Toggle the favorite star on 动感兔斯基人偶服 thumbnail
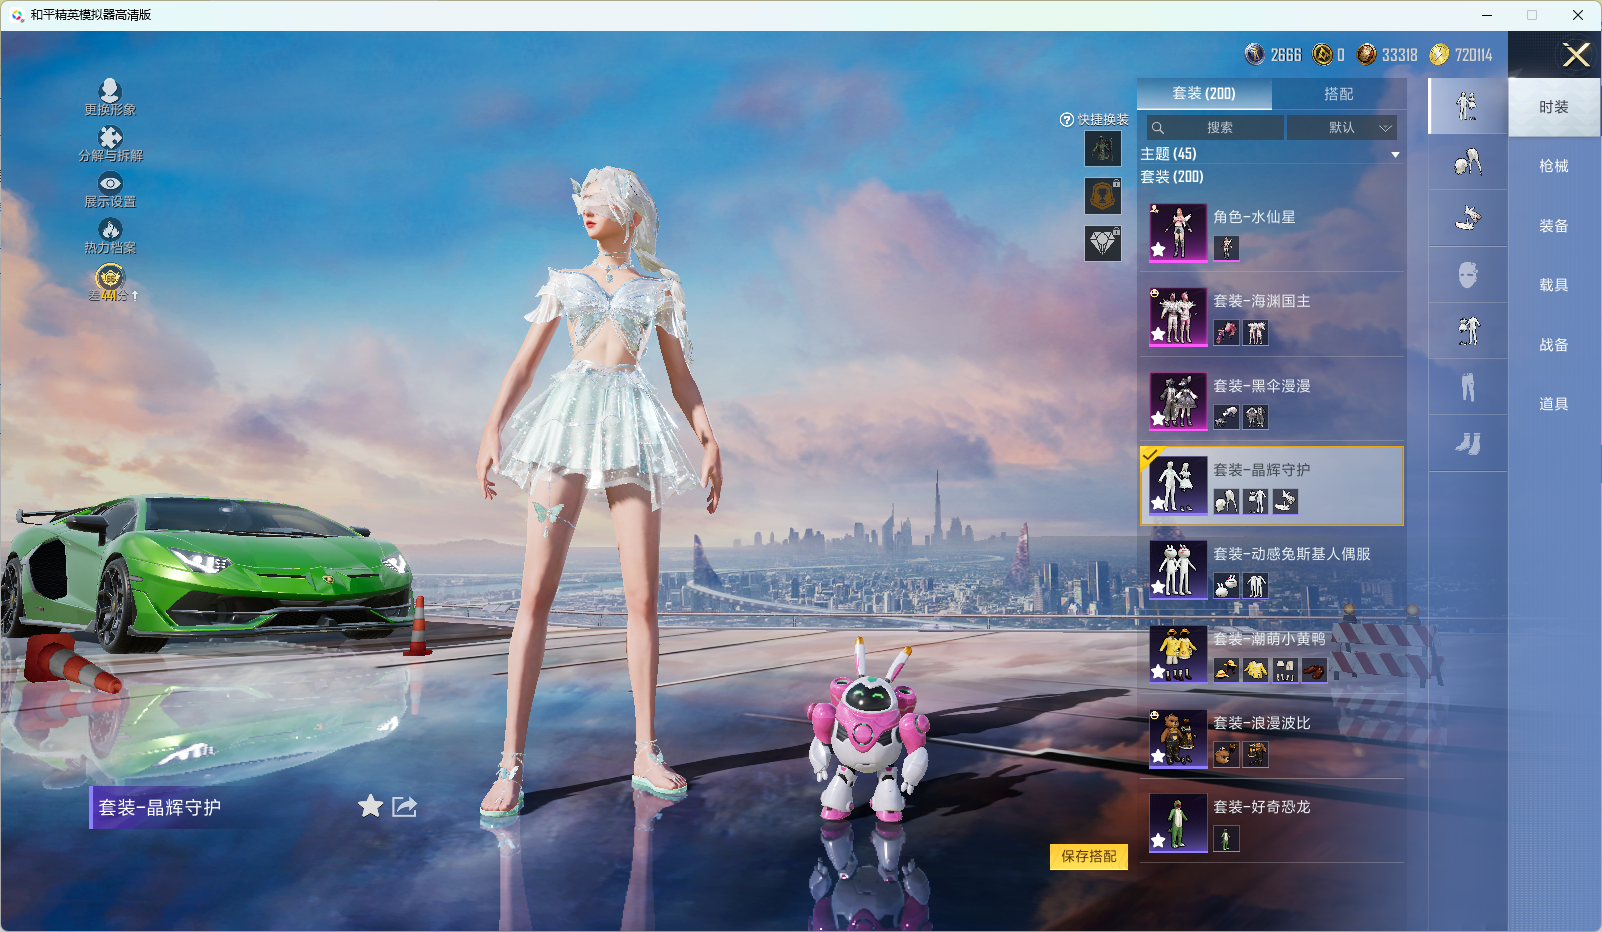 tap(1158, 588)
